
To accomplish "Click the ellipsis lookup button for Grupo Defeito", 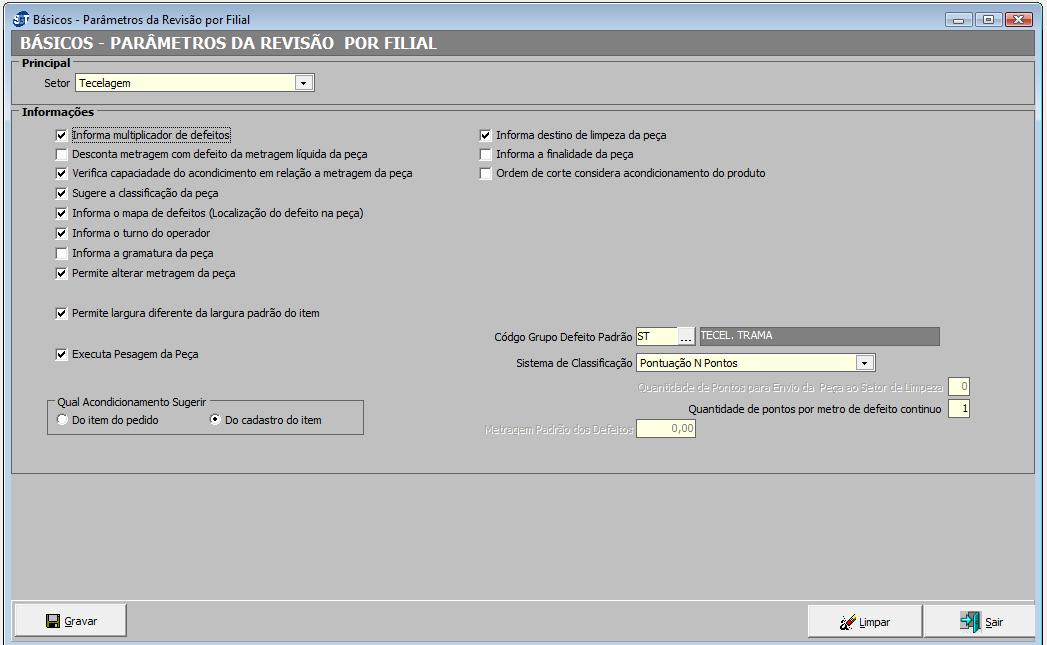I will tap(686, 337).
